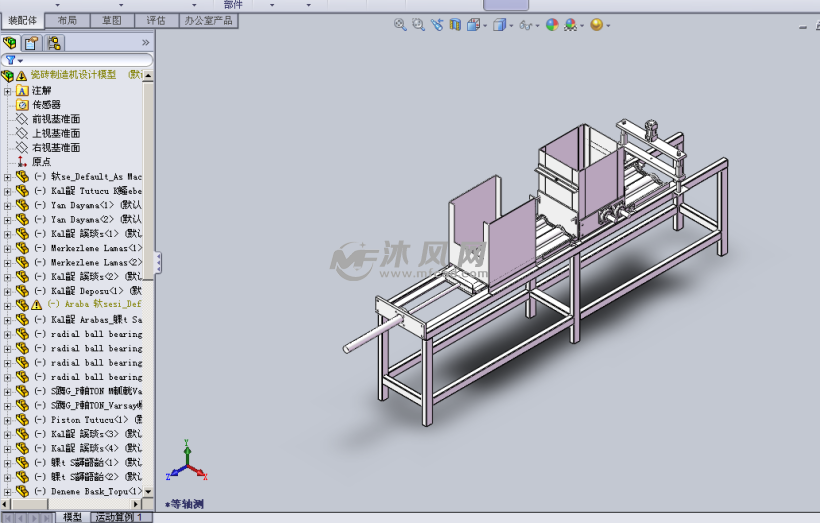The image size is (820, 523).
Task: Select the FeatureManager design tree tab
Action: click(x=11, y=43)
